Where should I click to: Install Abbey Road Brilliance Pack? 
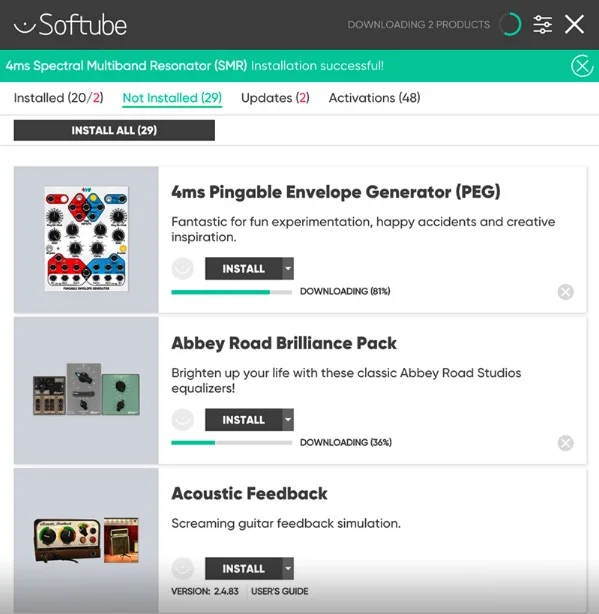(244, 420)
